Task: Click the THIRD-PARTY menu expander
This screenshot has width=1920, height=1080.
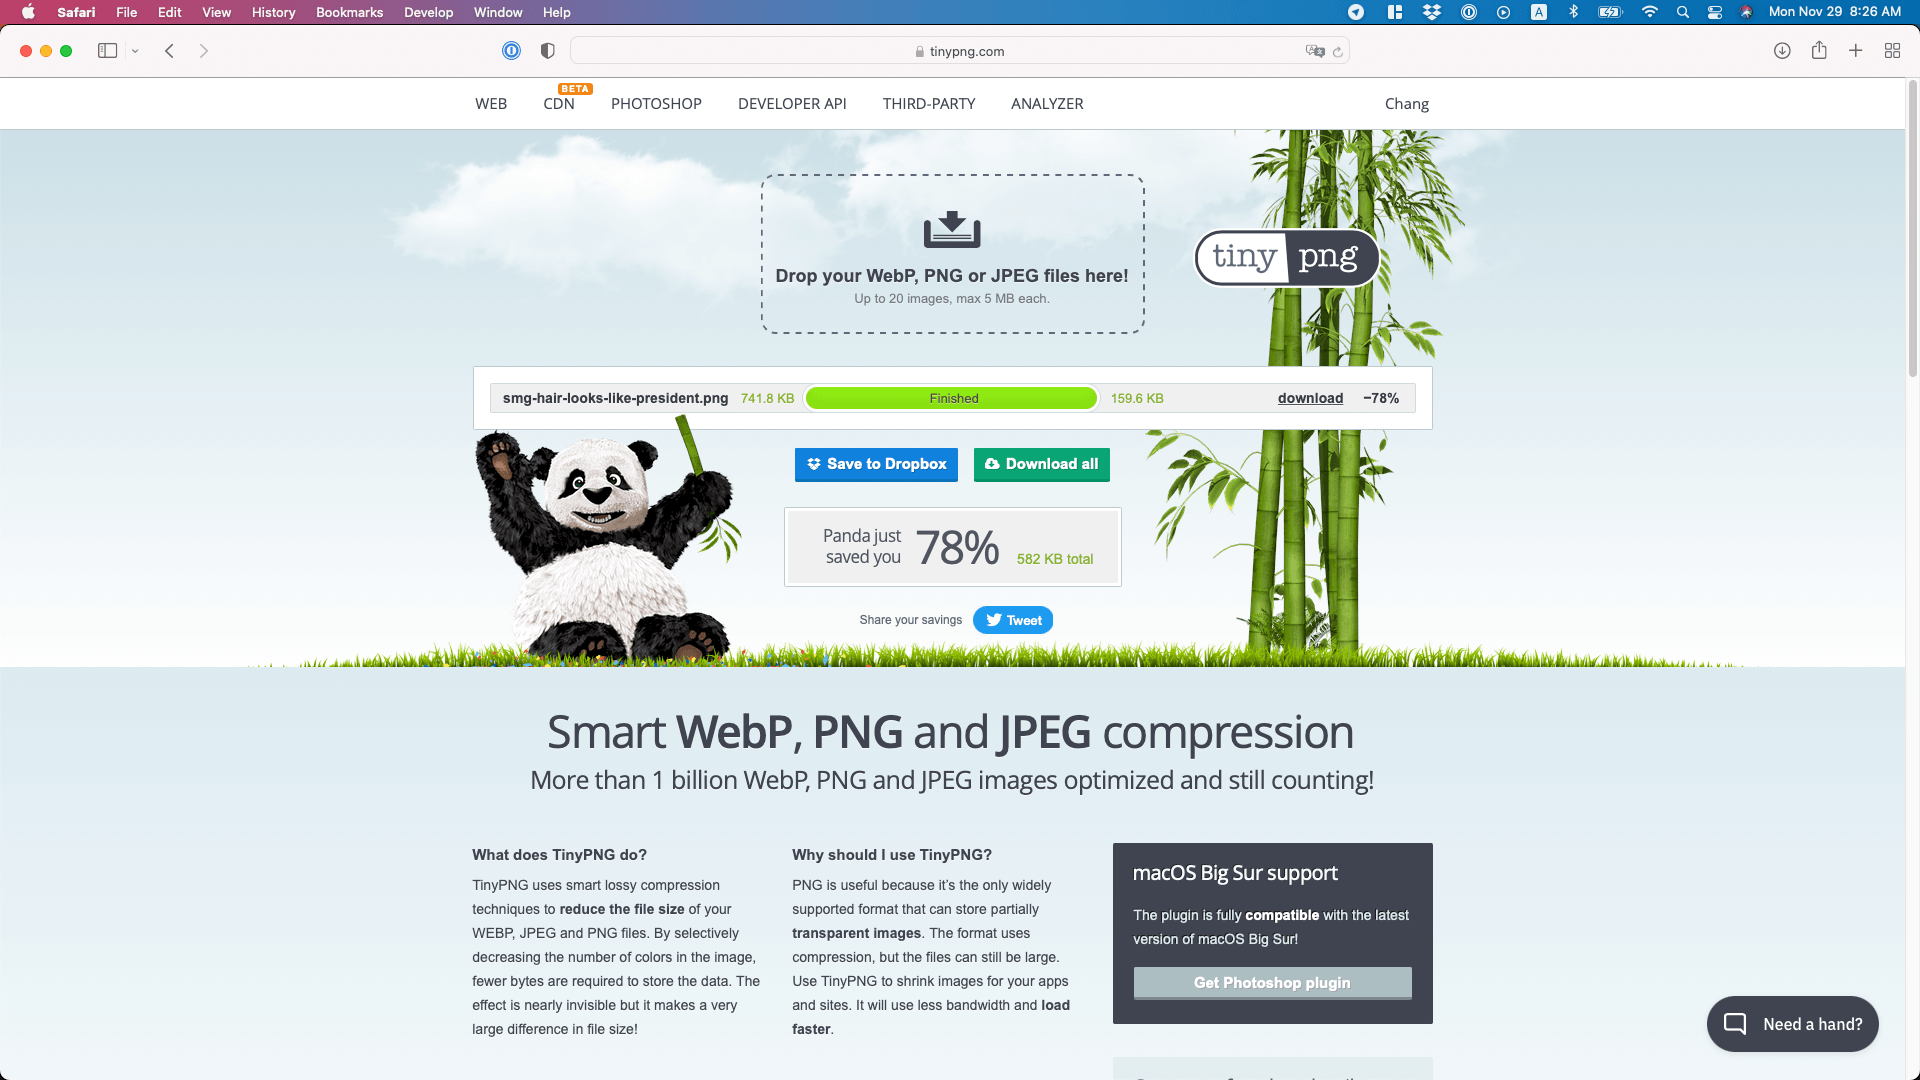Action: [x=928, y=103]
